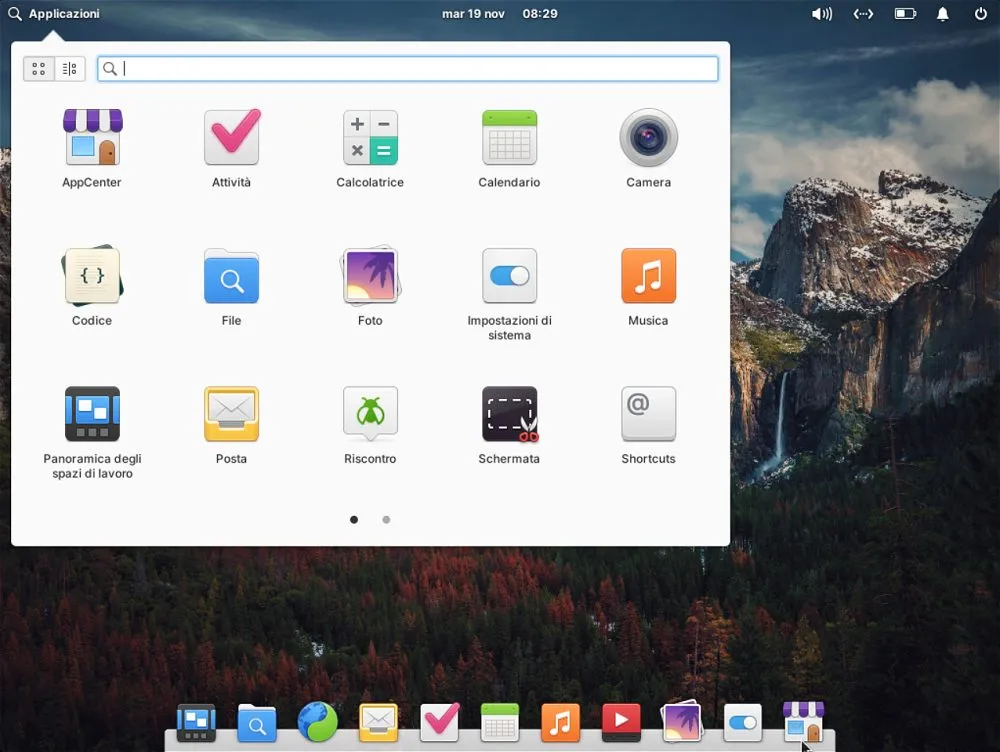The width and height of the screenshot is (1000, 752).
Task: Open the Applicazioni menu
Action: 54,14
